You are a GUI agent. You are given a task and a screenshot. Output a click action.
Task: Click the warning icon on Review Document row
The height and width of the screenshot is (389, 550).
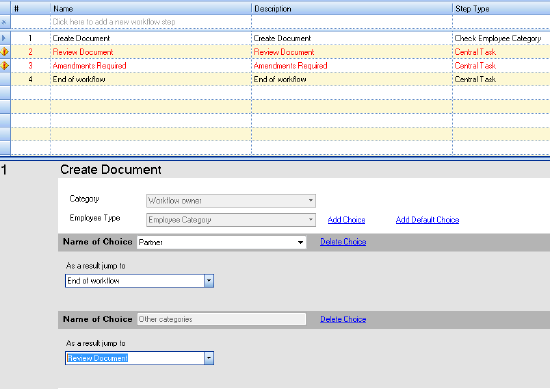pyautogui.click(x=5, y=52)
